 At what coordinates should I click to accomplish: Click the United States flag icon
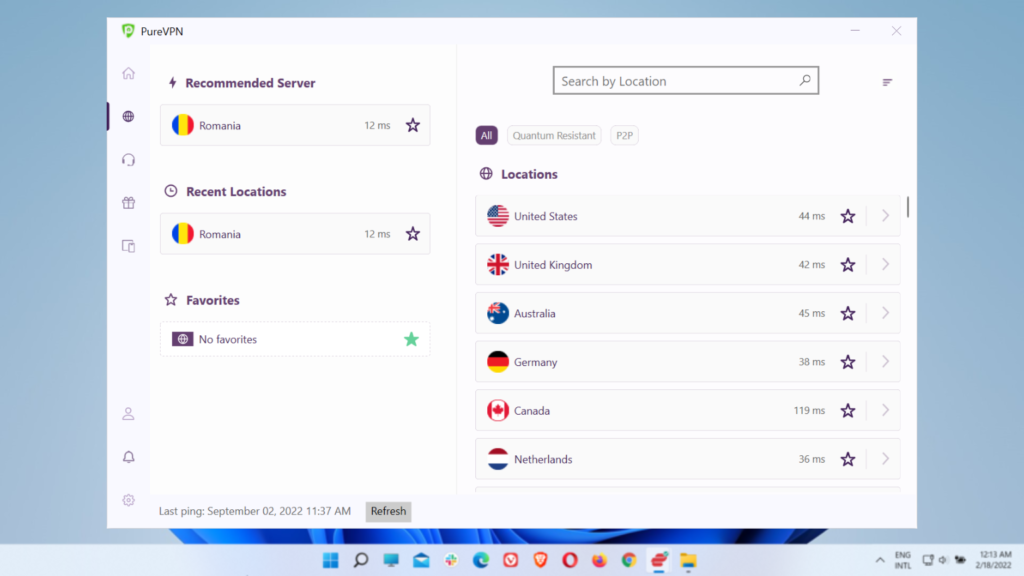point(498,216)
